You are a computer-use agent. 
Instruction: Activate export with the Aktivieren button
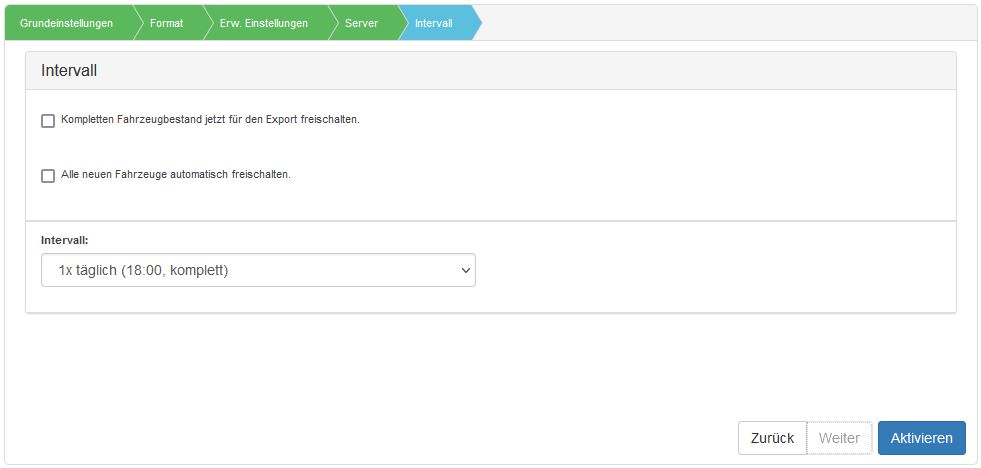point(922,438)
